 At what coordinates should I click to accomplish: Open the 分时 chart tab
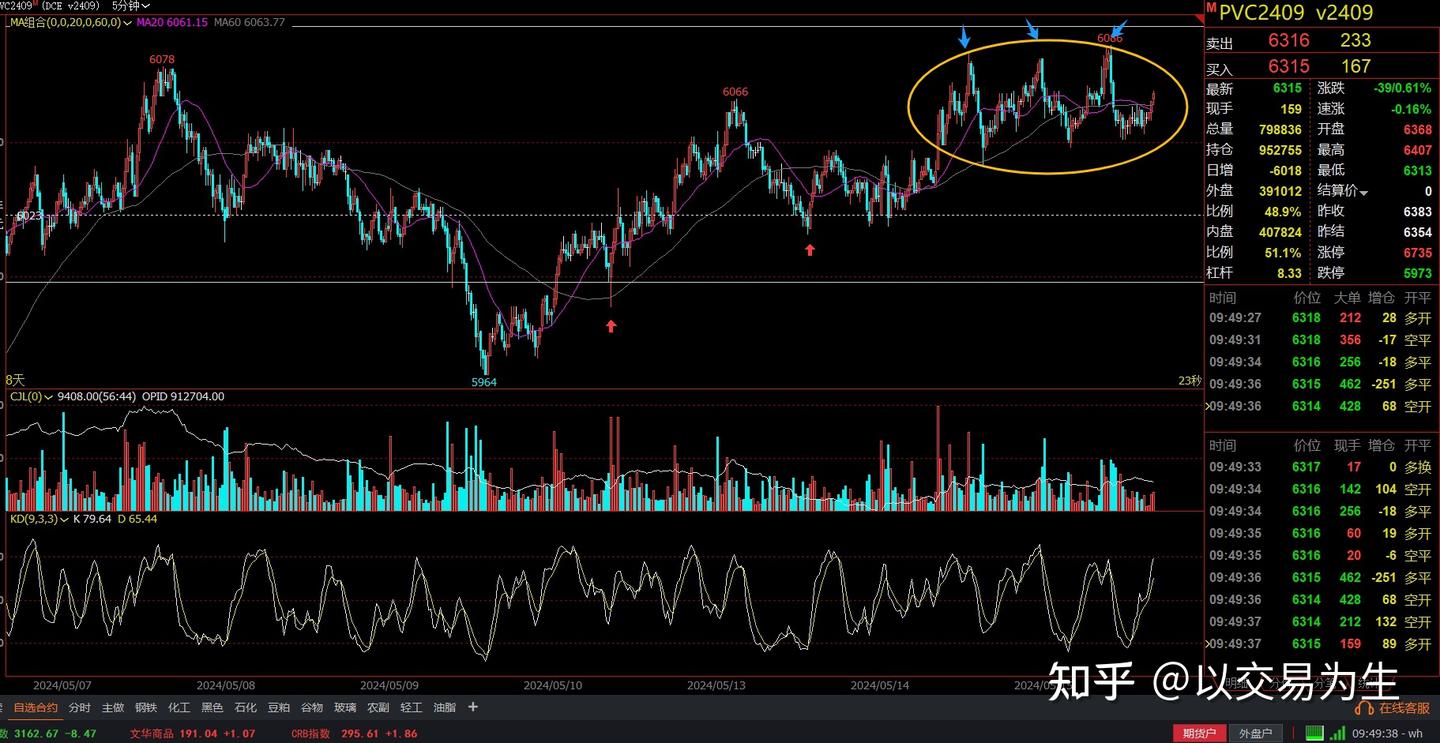[x=80, y=707]
